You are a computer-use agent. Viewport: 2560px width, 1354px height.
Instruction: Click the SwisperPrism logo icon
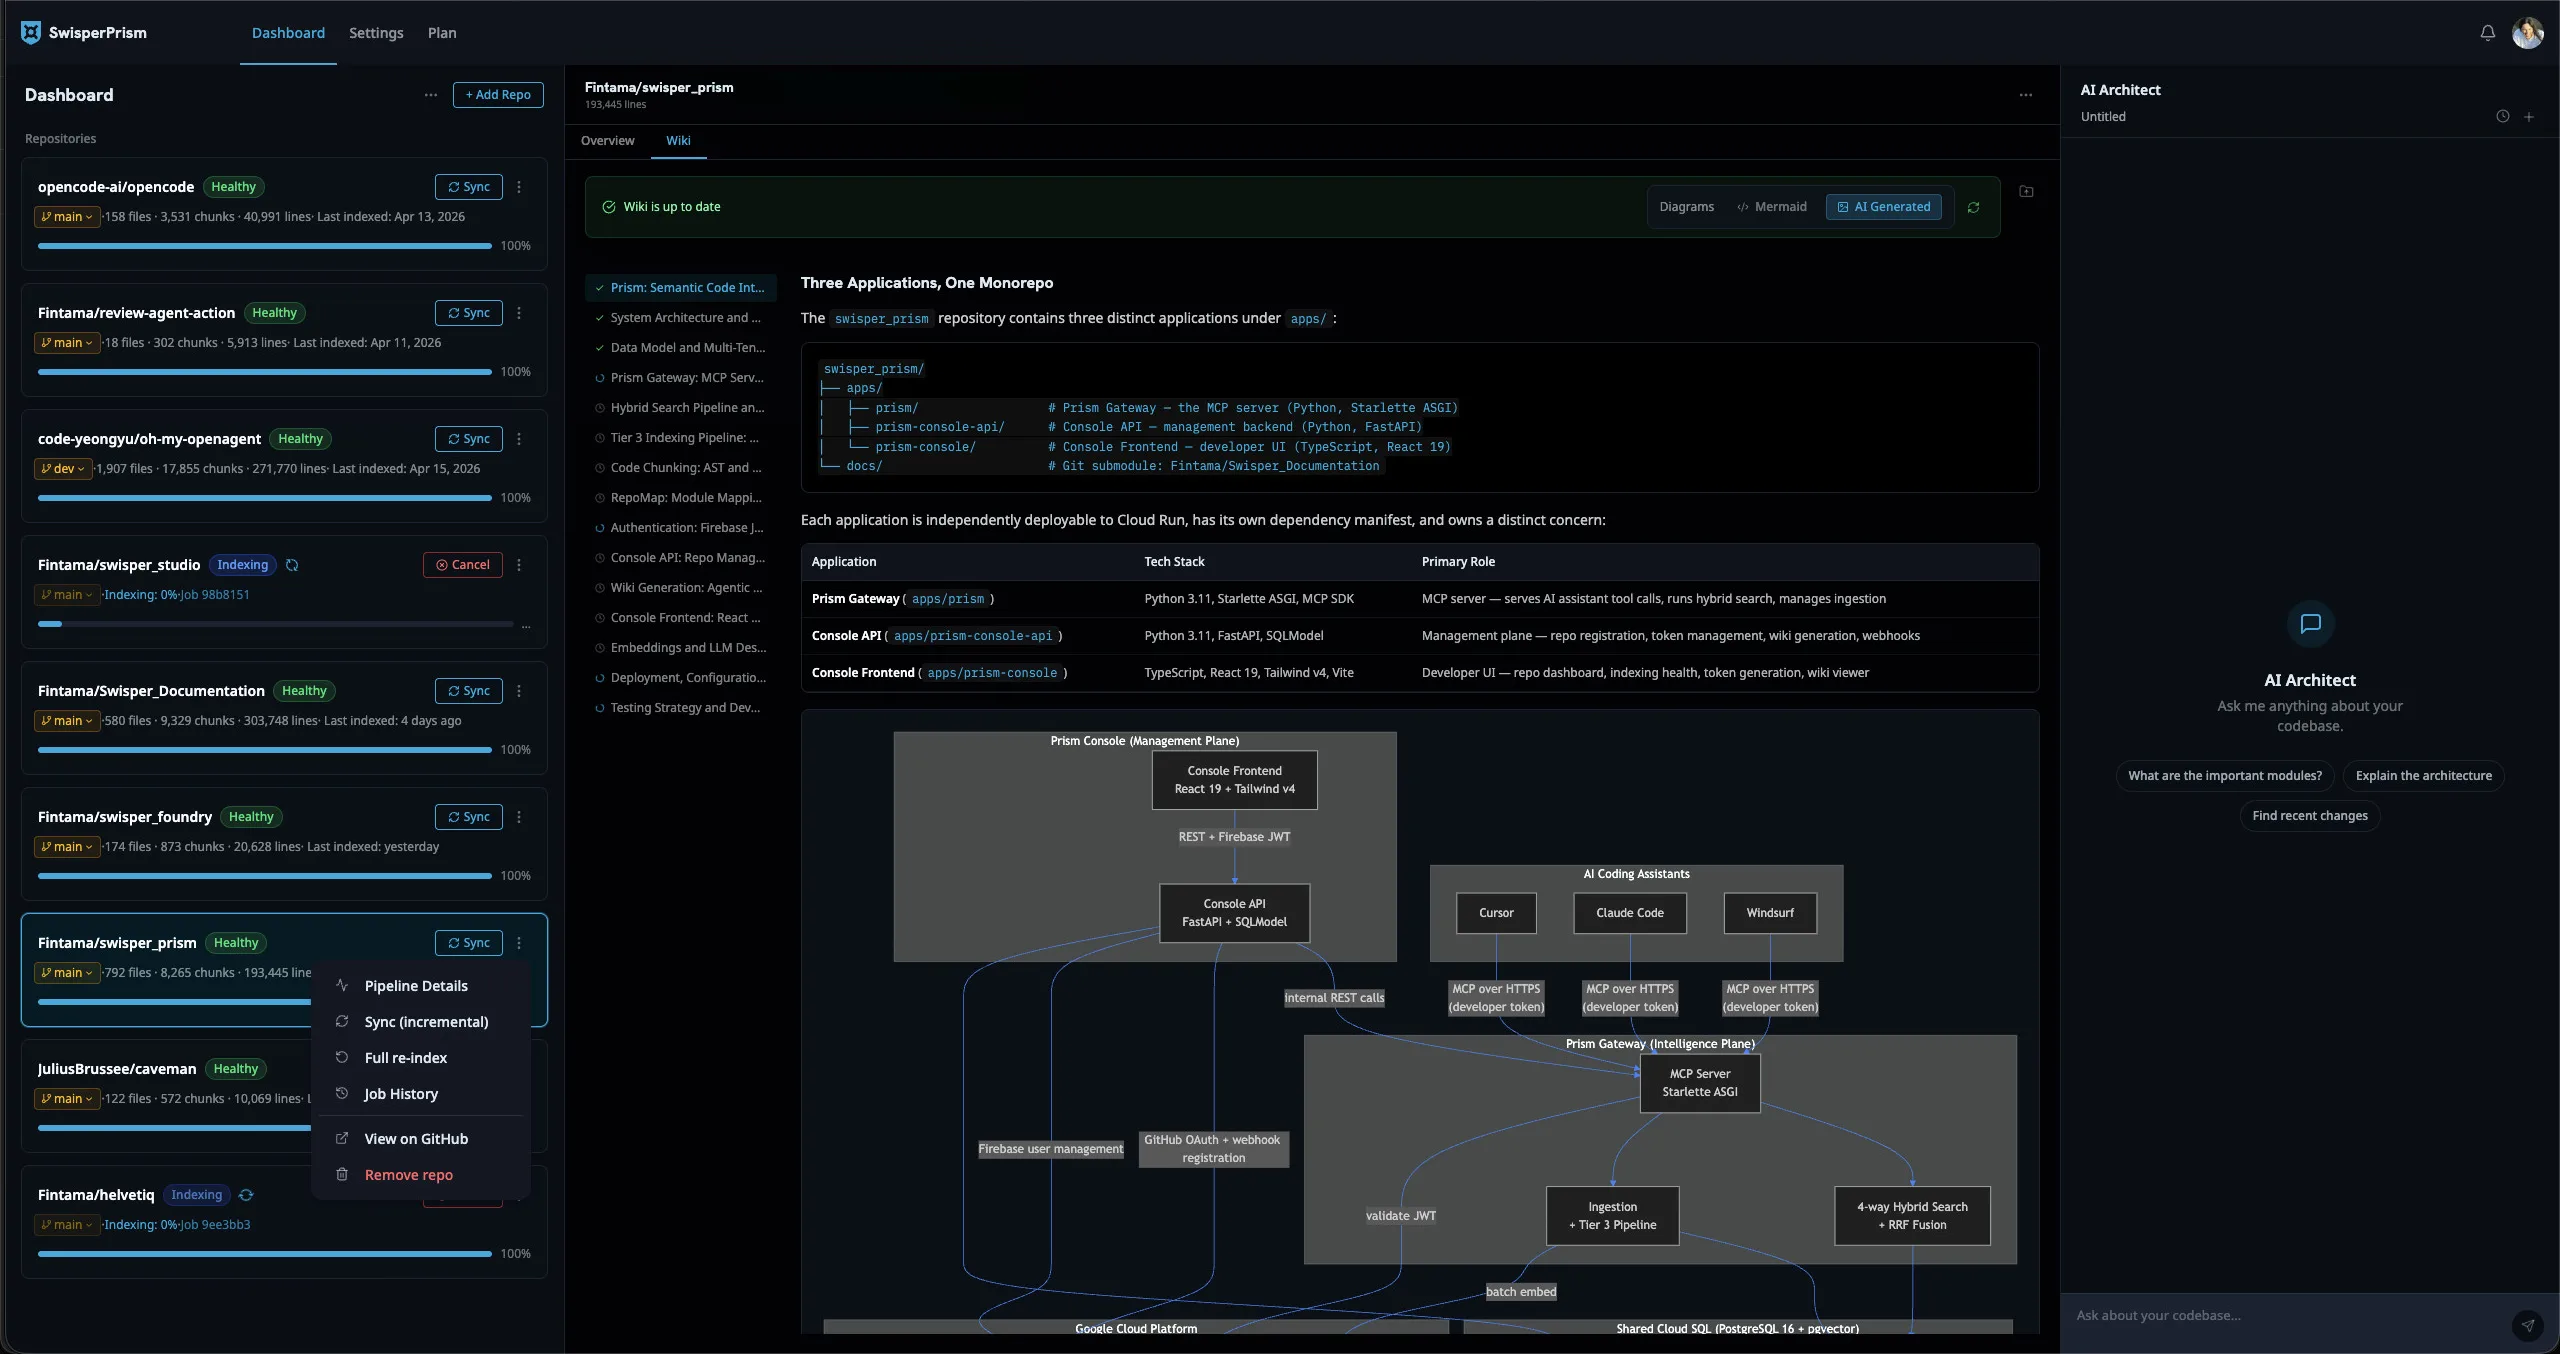[31, 32]
